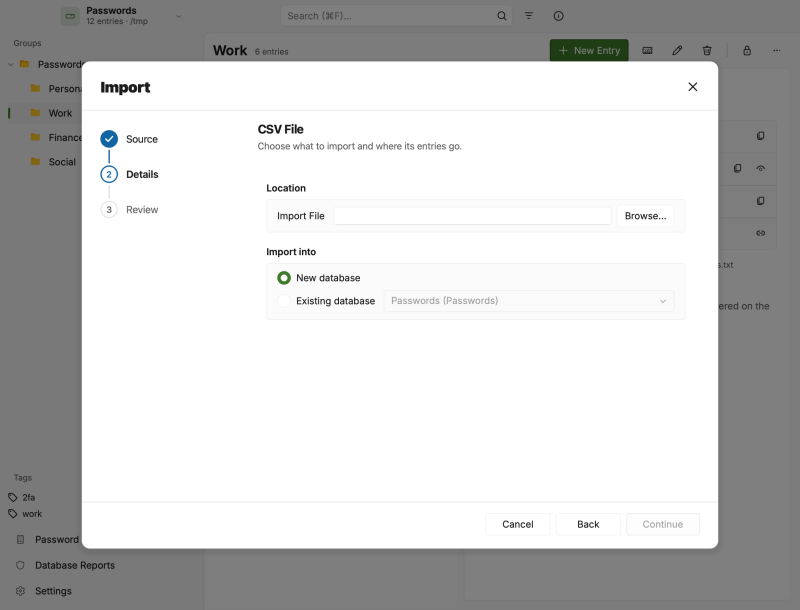Collapse the Passwords root group
This screenshot has width=800, height=610.
tap(11, 64)
